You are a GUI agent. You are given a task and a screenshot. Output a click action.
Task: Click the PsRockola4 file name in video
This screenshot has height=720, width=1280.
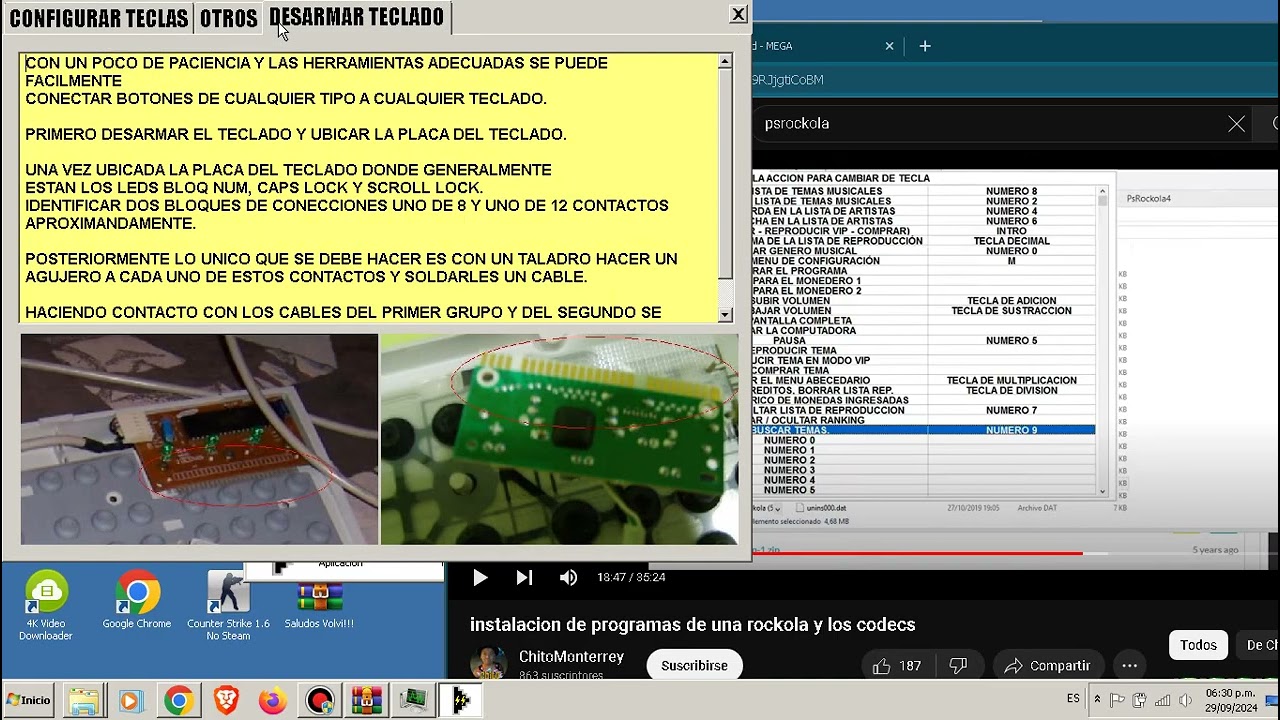pos(1148,199)
